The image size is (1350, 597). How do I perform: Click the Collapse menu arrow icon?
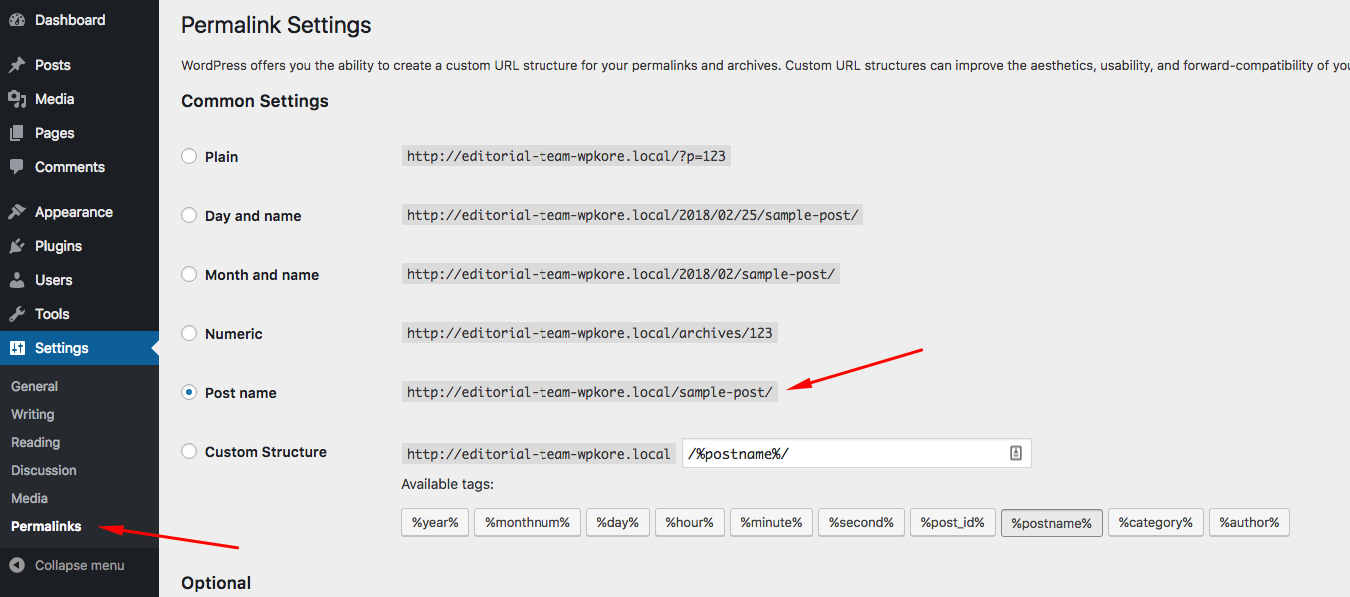(17, 565)
